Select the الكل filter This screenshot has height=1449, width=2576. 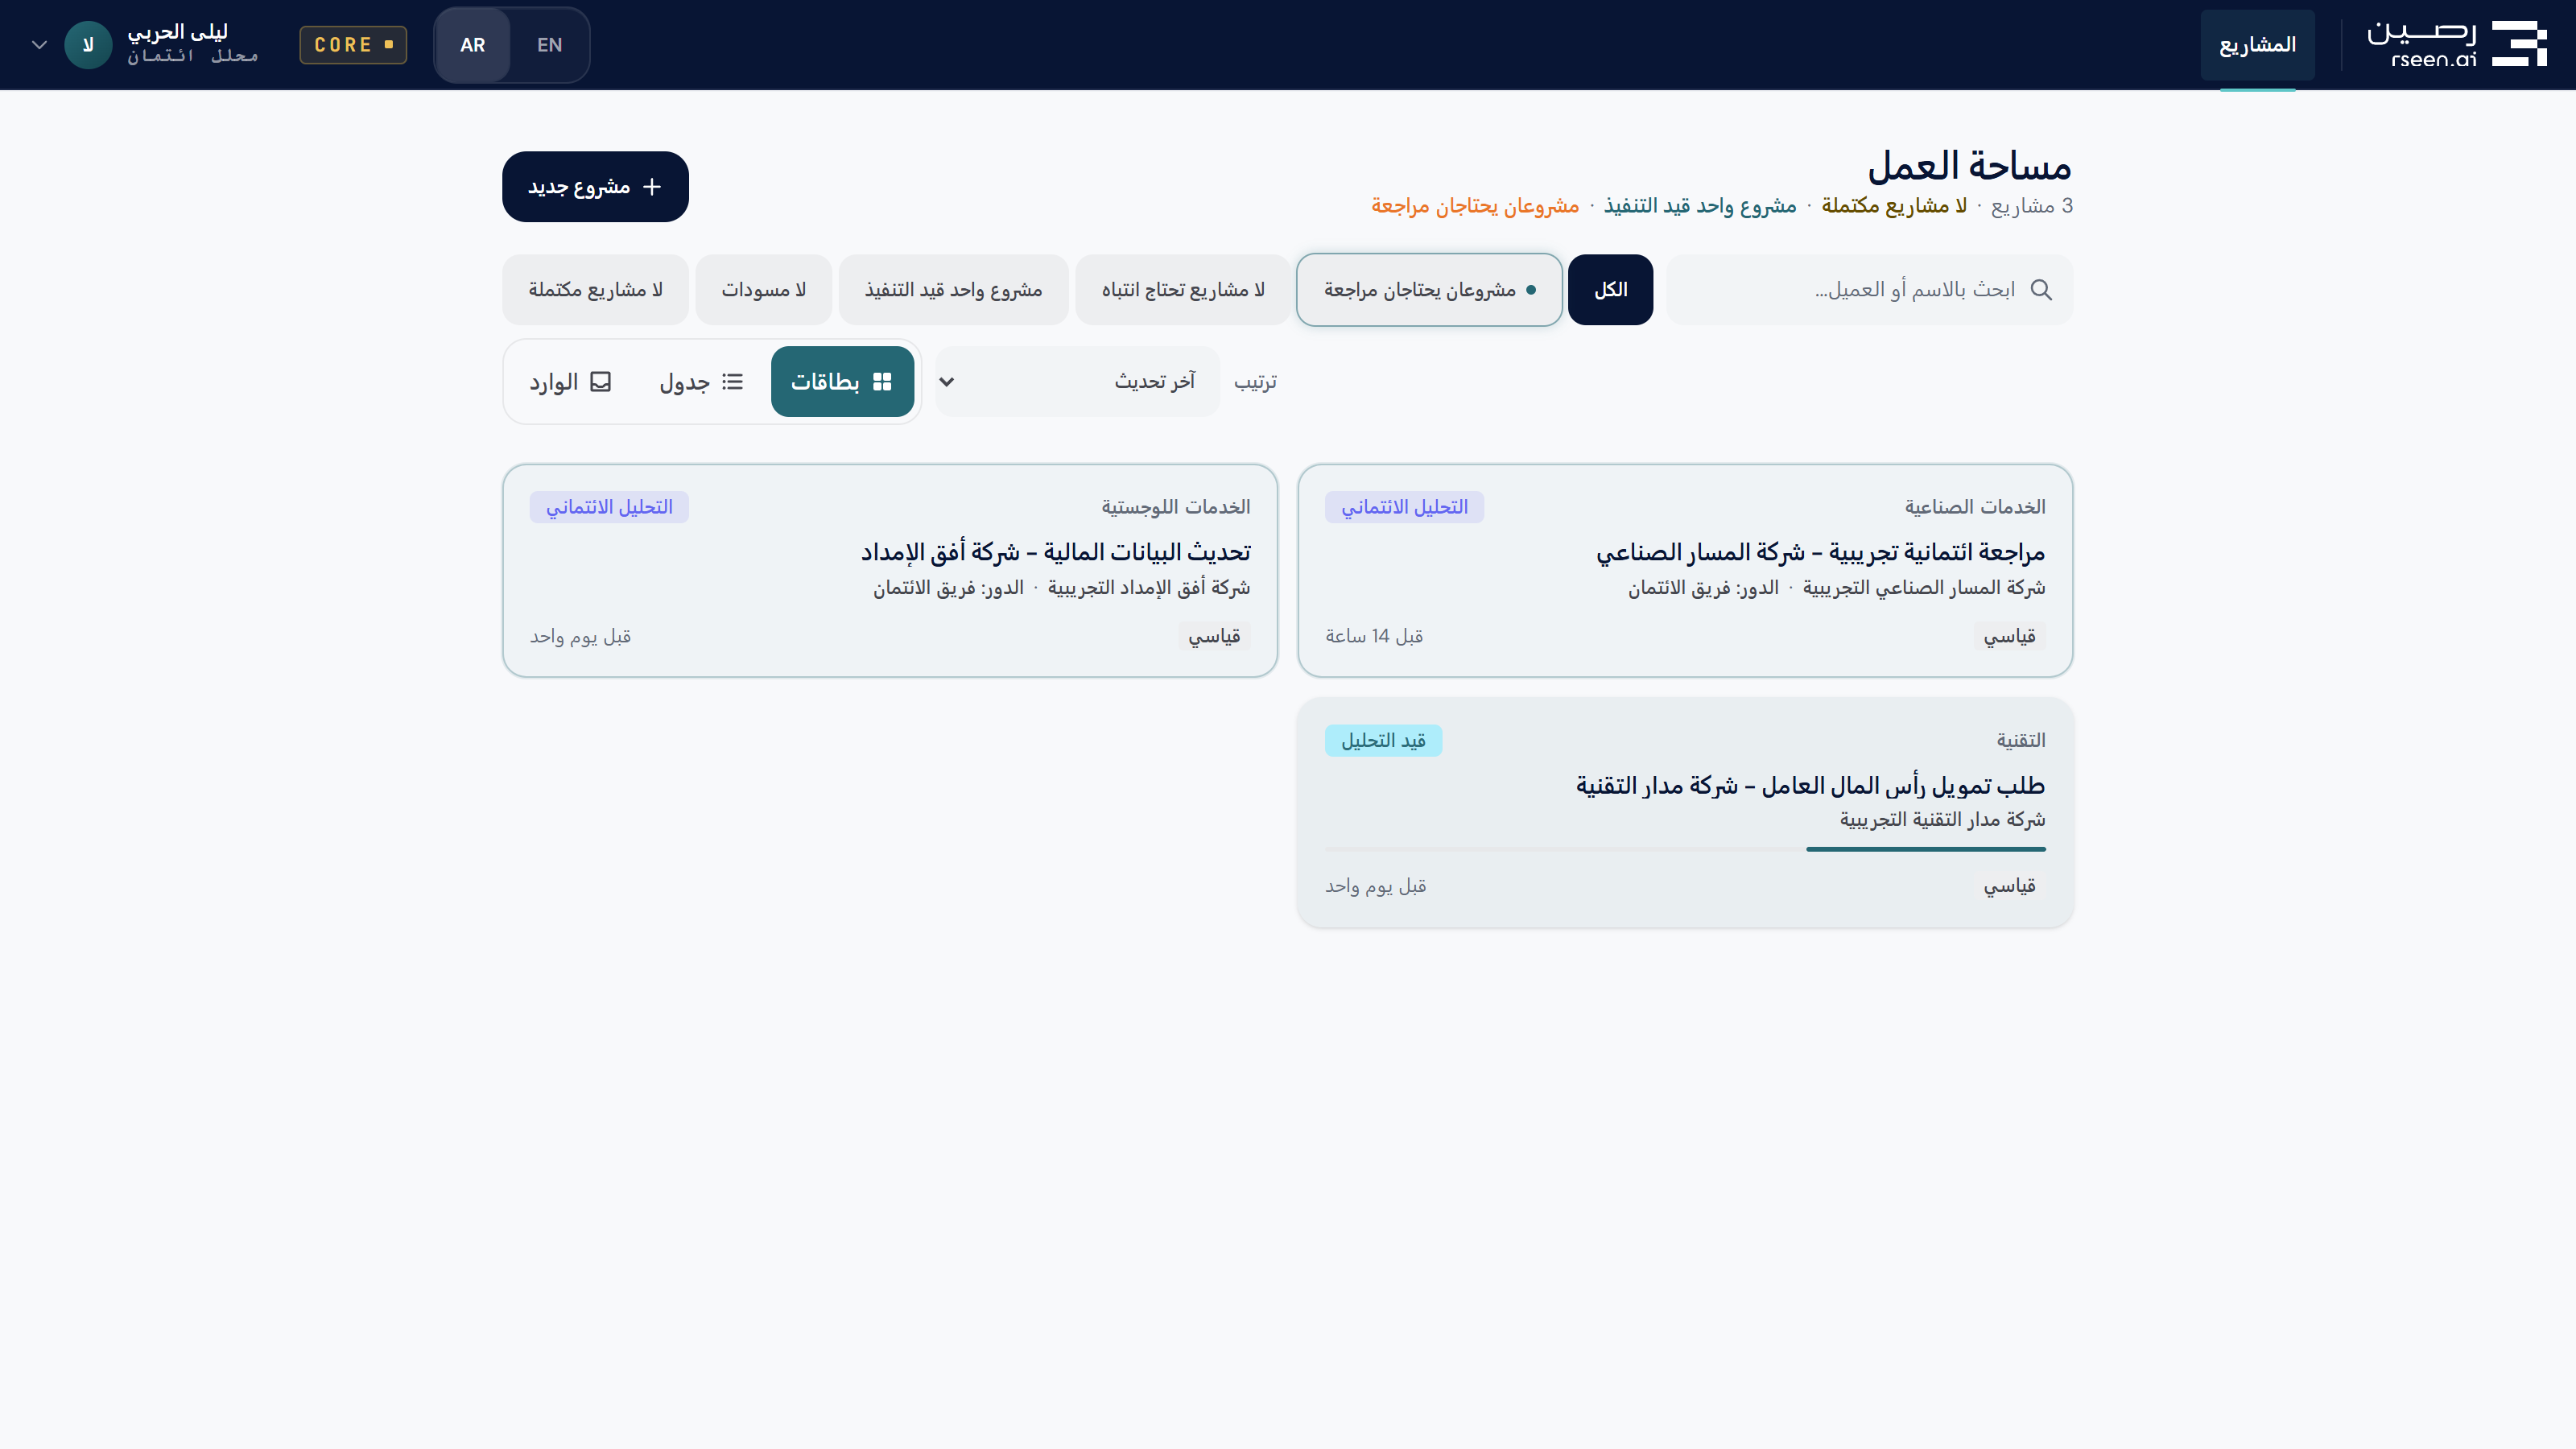pos(1610,290)
